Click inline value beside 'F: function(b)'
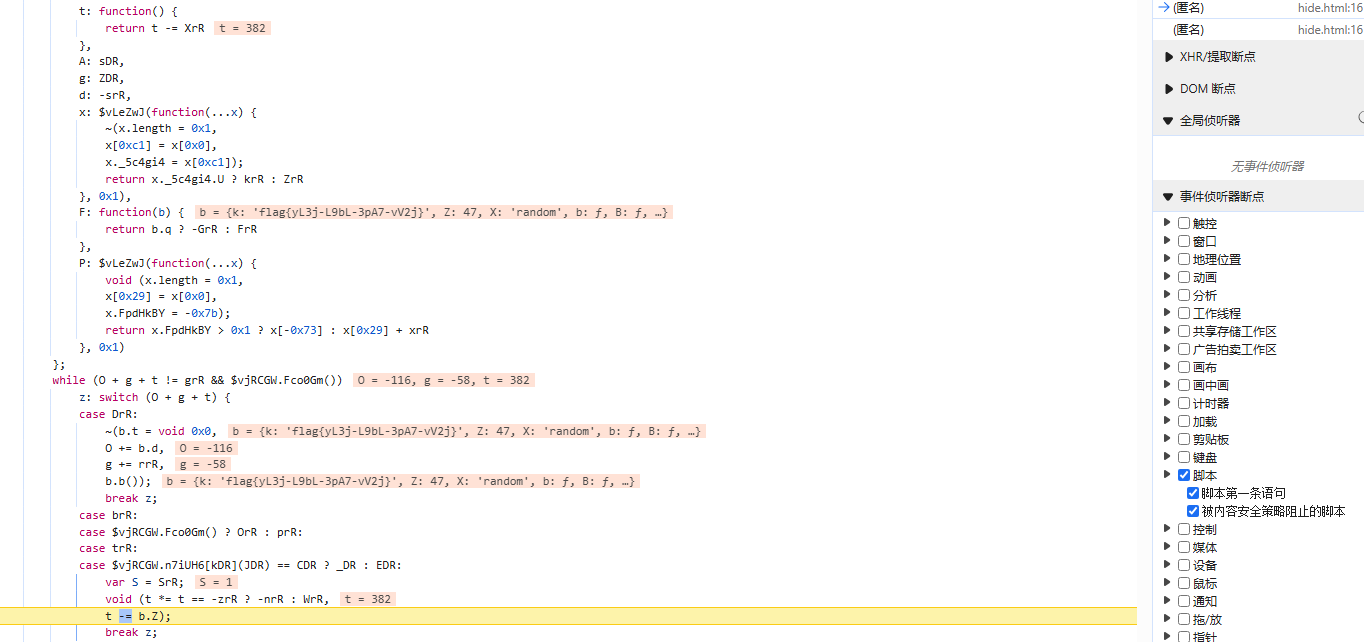 [x=433, y=213]
